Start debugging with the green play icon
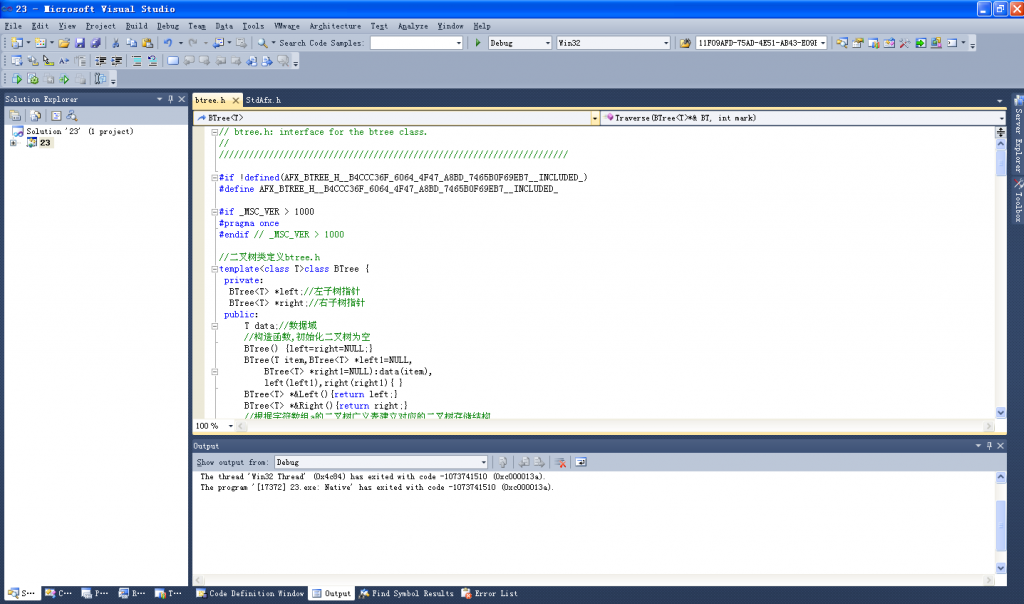 478,43
